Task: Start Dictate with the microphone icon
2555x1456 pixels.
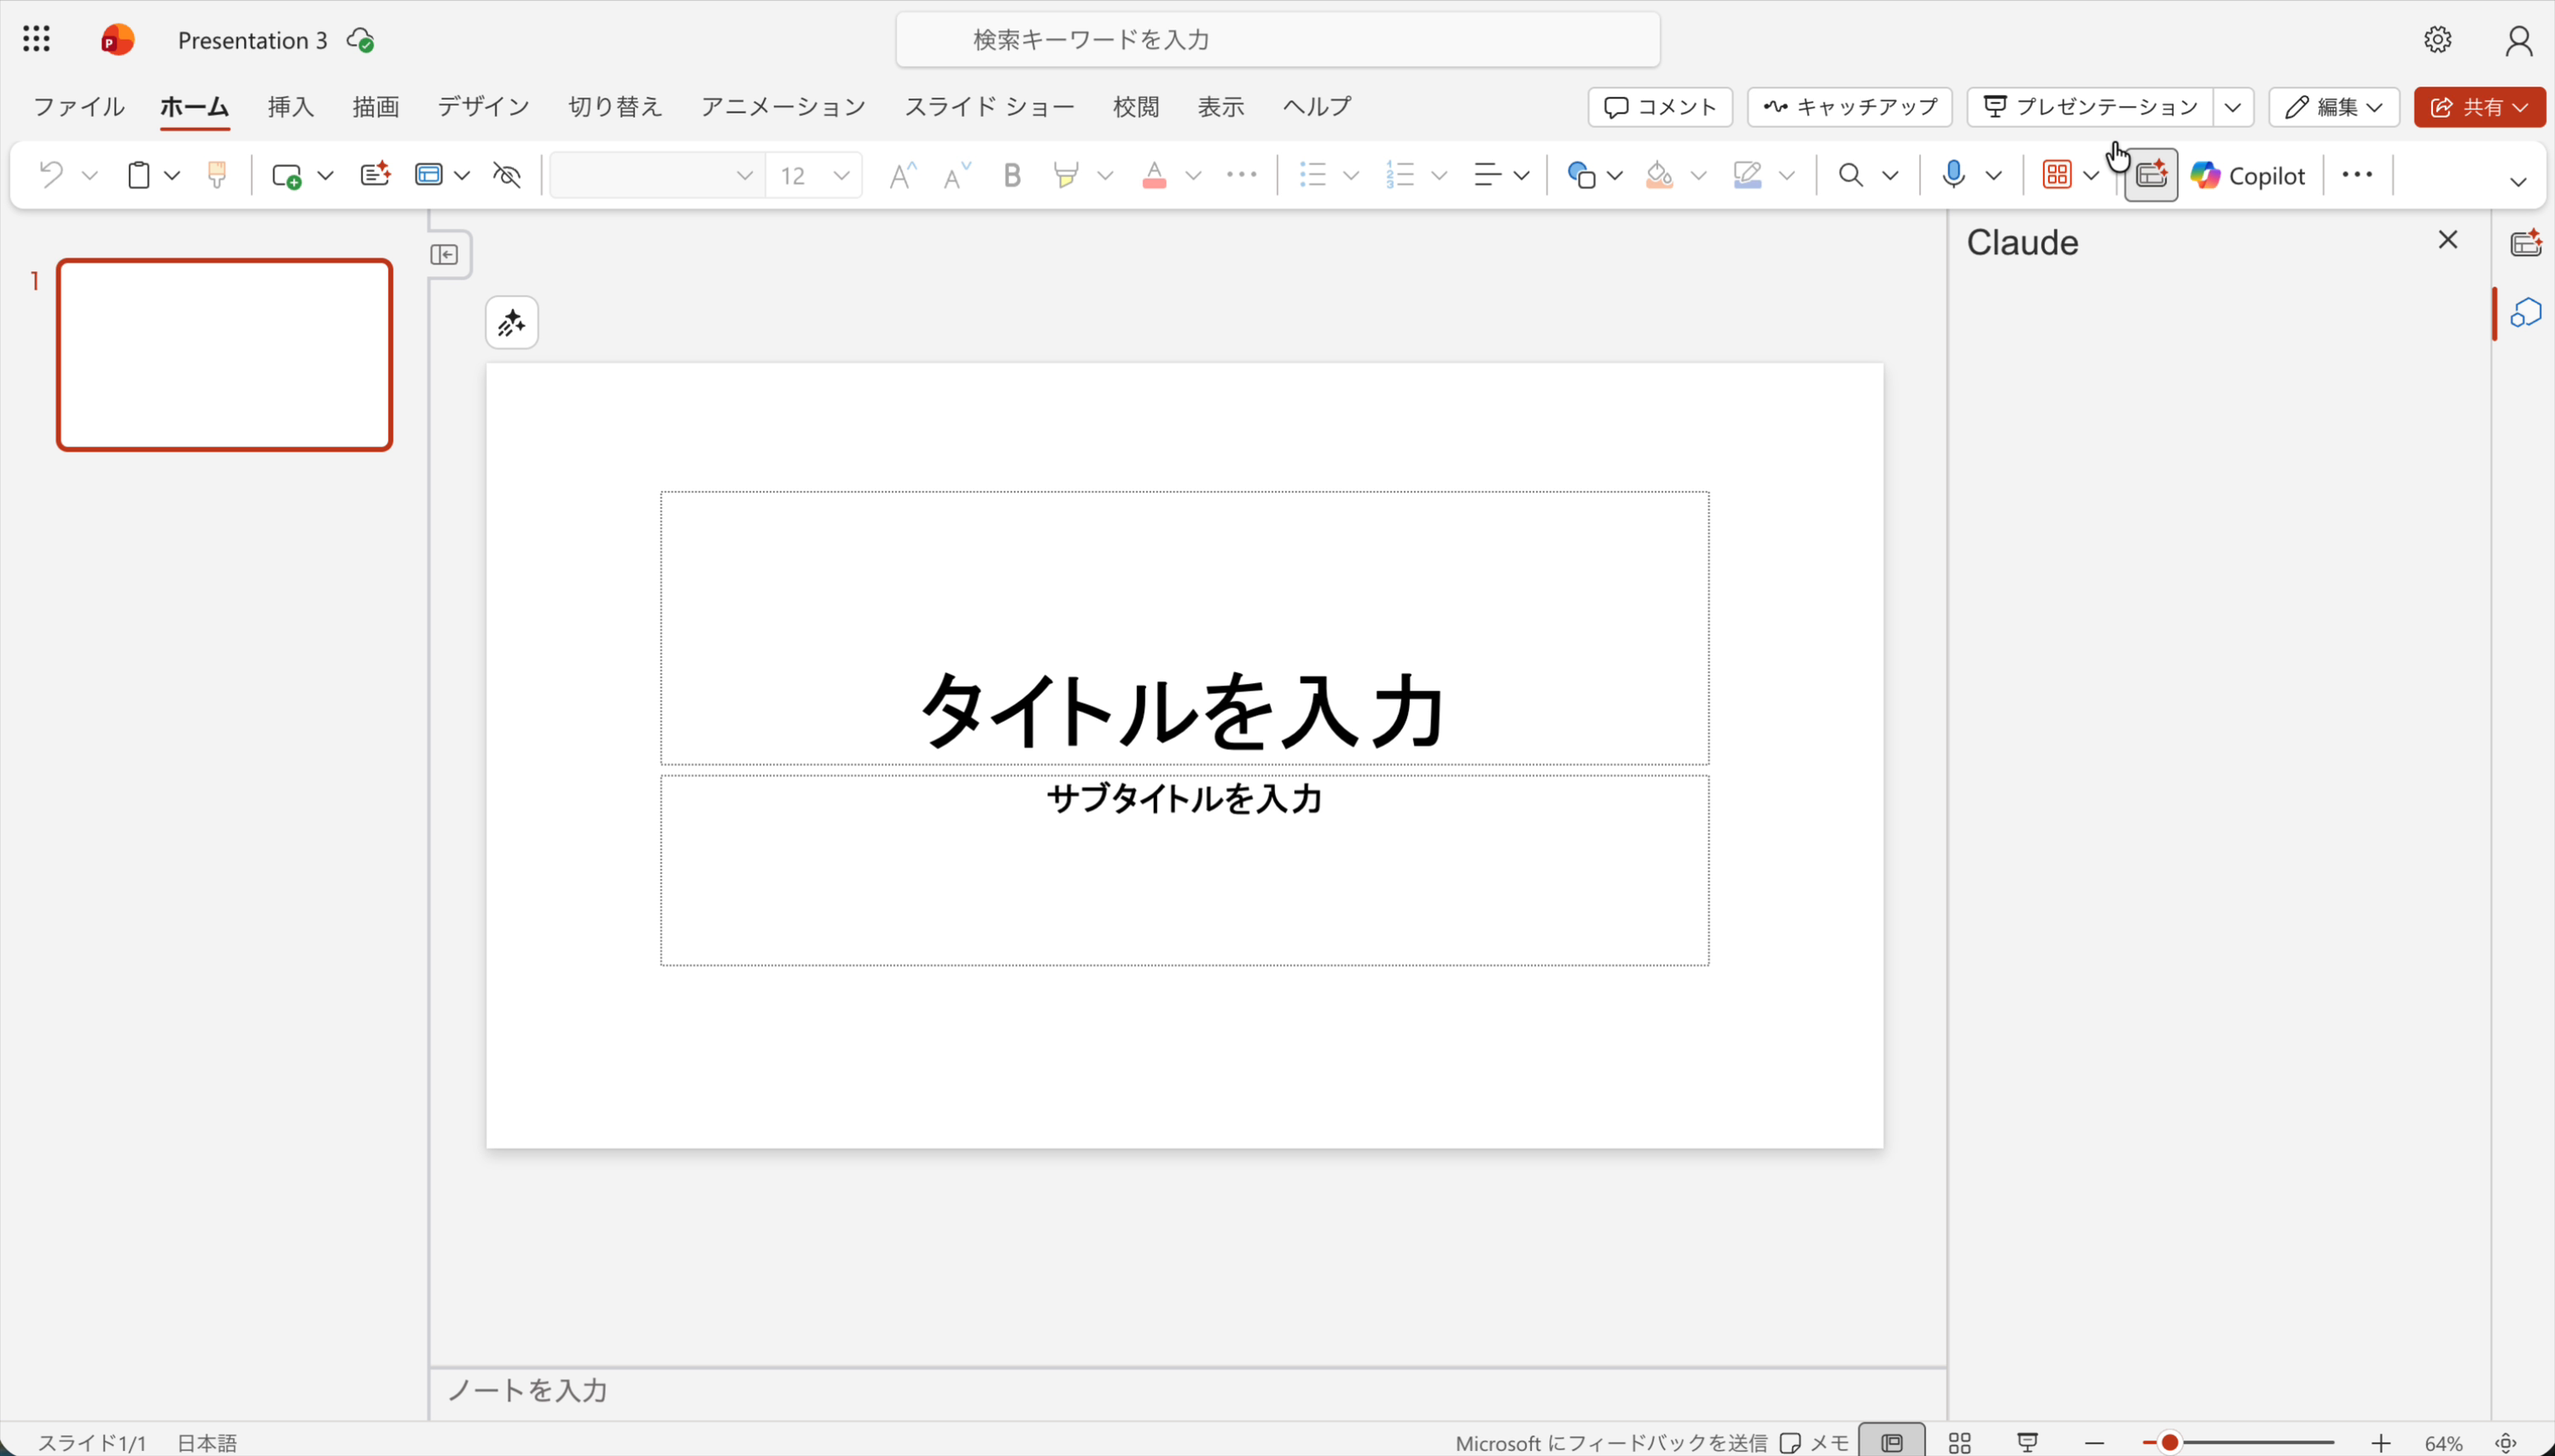Action: (1953, 174)
